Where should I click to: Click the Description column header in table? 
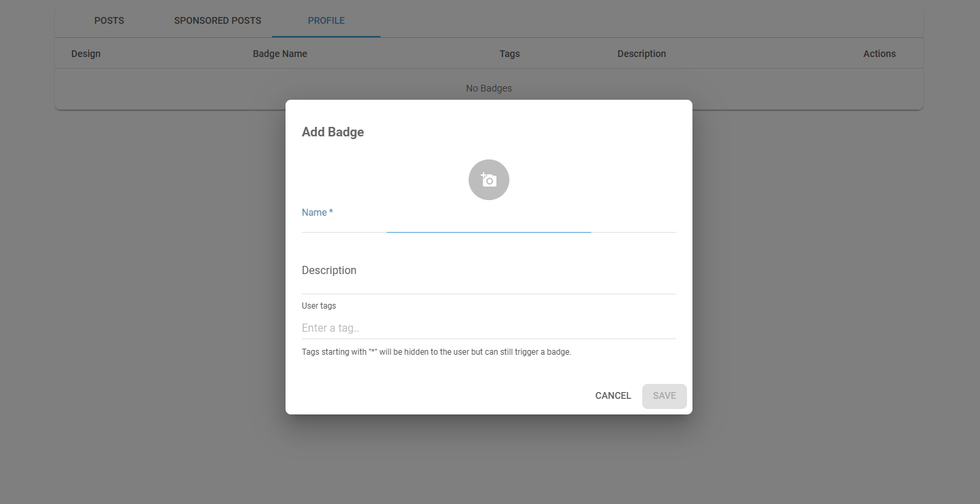[x=641, y=54]
